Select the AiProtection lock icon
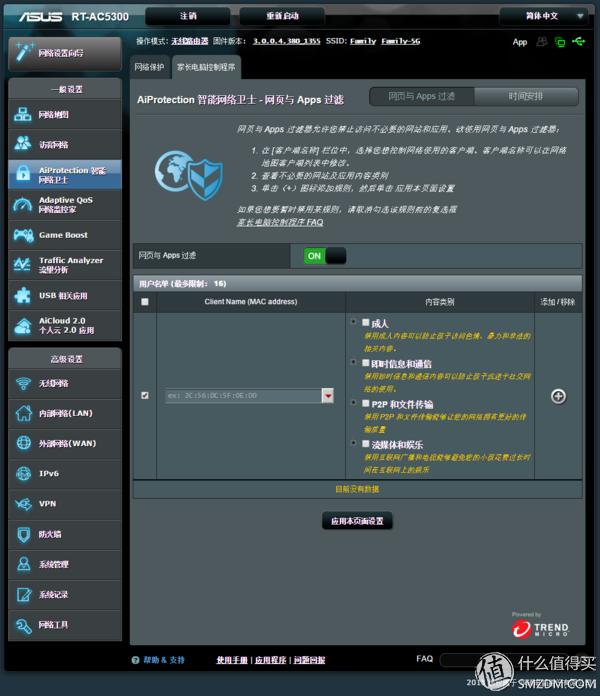This screenshot has width=600, height=696. tap(23, 174)
